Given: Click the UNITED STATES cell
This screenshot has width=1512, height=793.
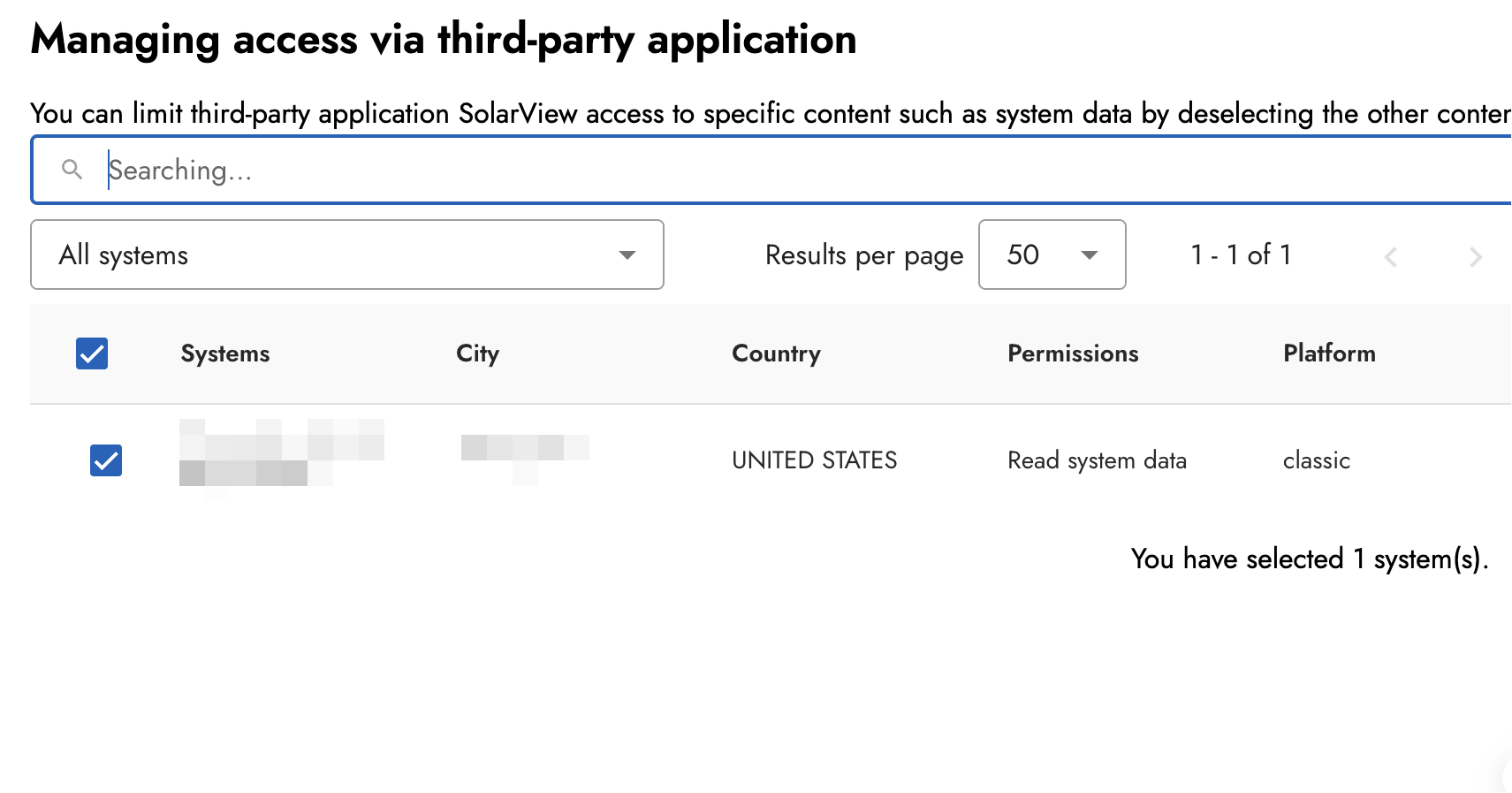Looking at the screenshot, I should [815, 460].
